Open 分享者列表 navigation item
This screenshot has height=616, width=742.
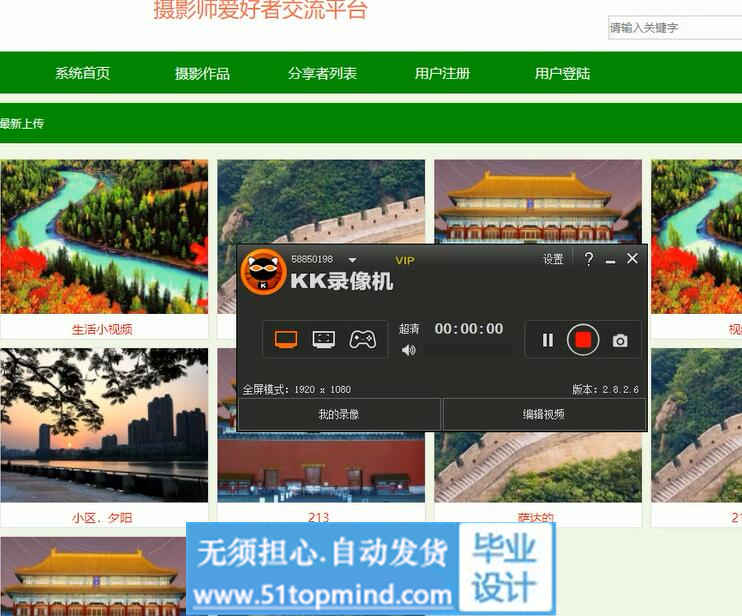point(322,73)
